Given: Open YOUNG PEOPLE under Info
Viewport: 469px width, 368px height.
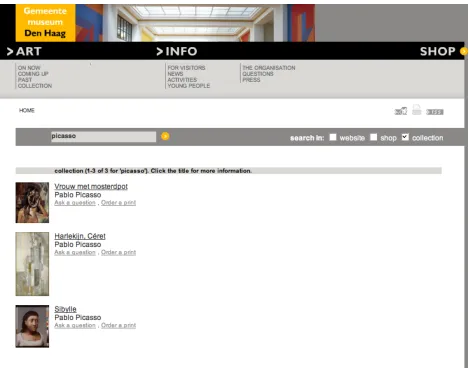Looking at the screenshot, I should click(x=189, y=86).
